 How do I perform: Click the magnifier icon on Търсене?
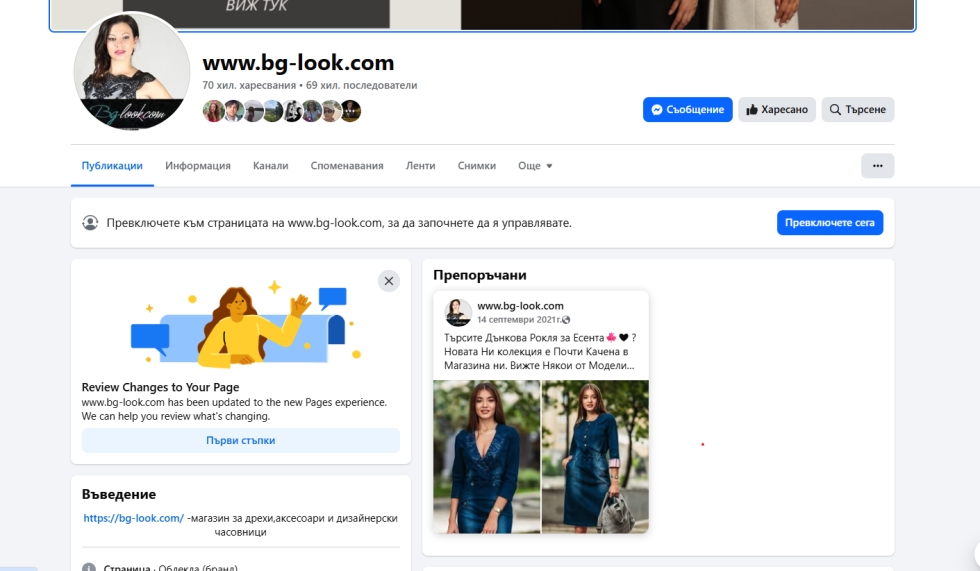pyautogui.click(x=835, y=109)
